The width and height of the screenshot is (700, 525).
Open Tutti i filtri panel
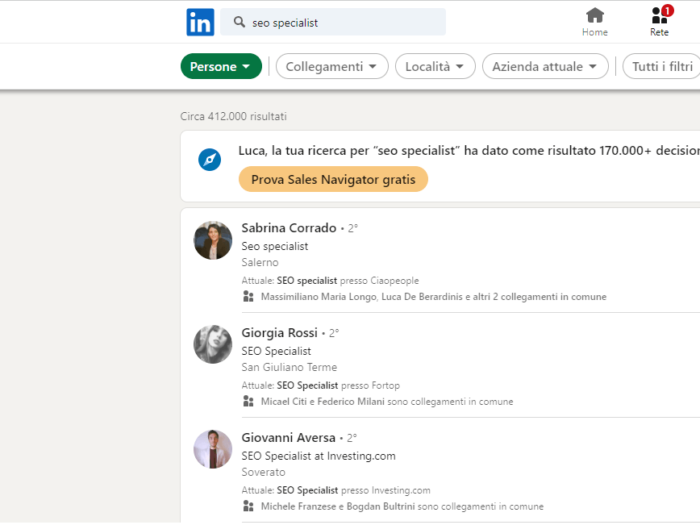pos(662,67)
